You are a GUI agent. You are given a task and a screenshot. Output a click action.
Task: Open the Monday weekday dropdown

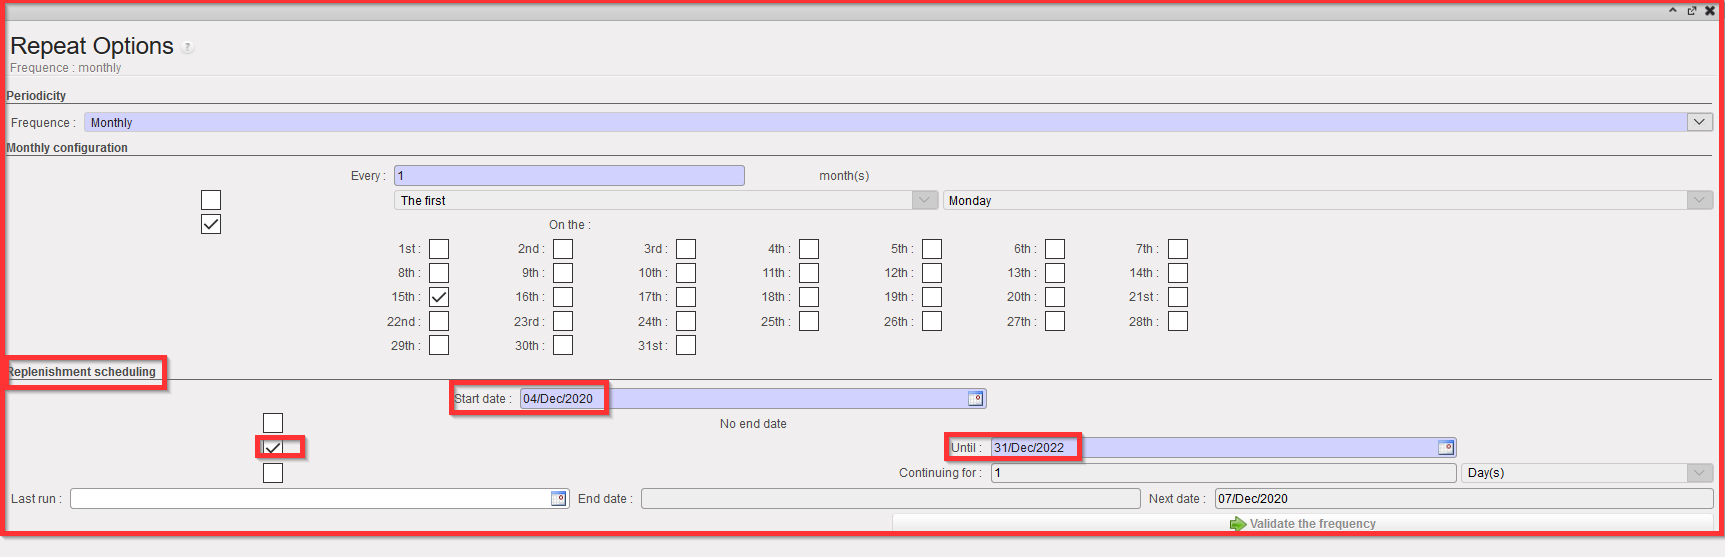pyautogui.click(x=1699, y=200)
